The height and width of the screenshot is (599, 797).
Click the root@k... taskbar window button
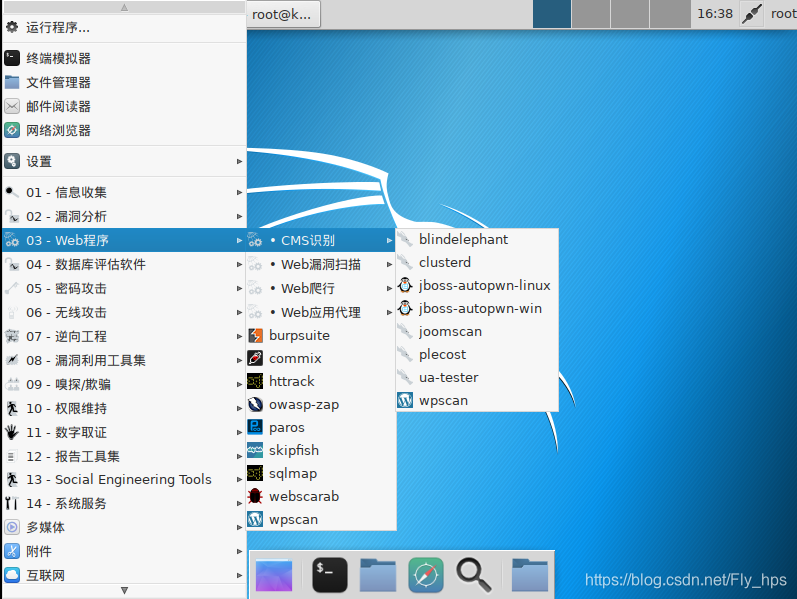284,14
